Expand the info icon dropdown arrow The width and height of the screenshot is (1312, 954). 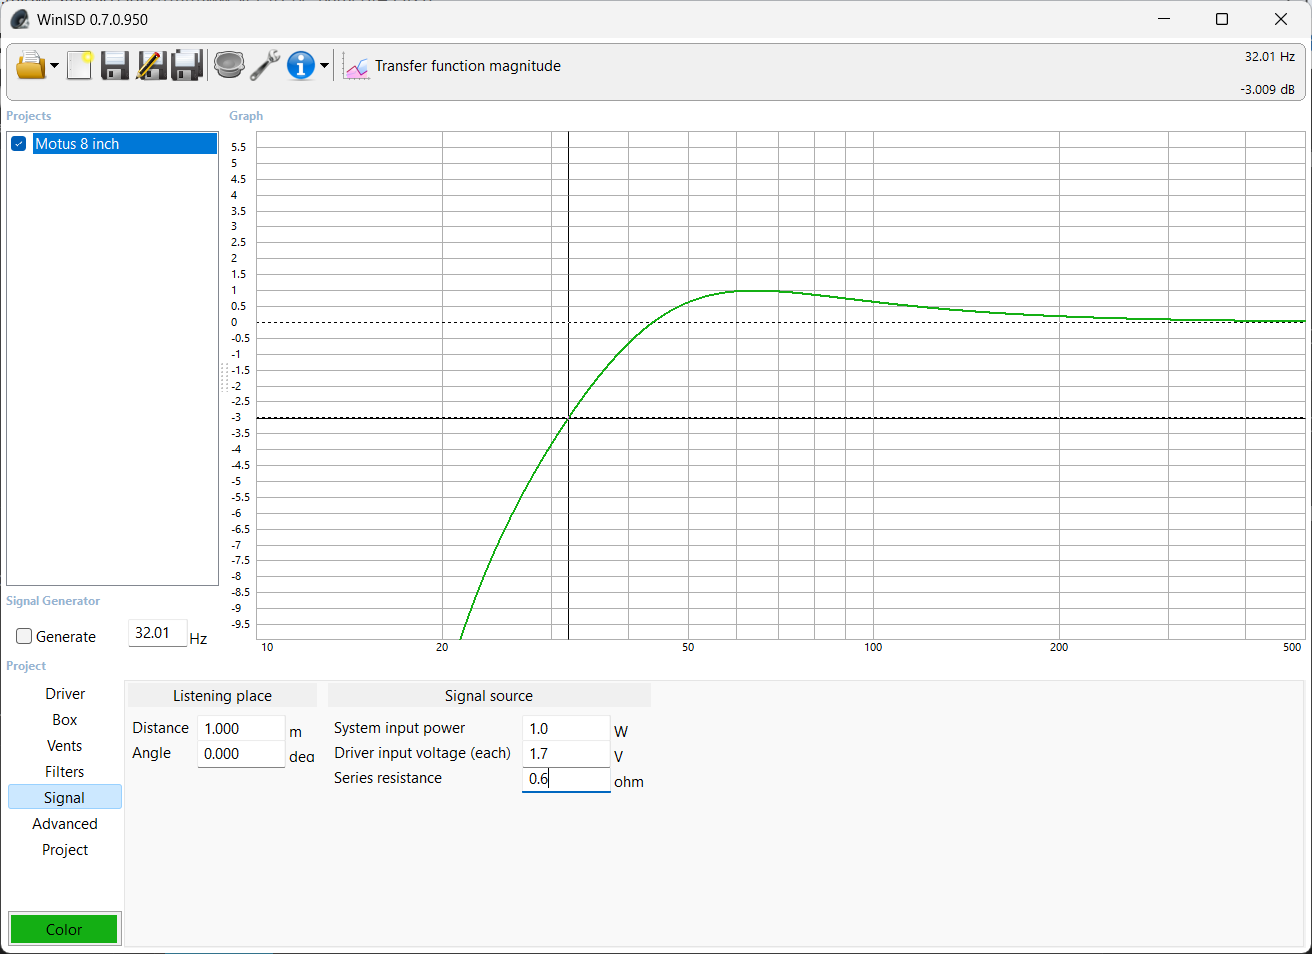tap(324, 67)
